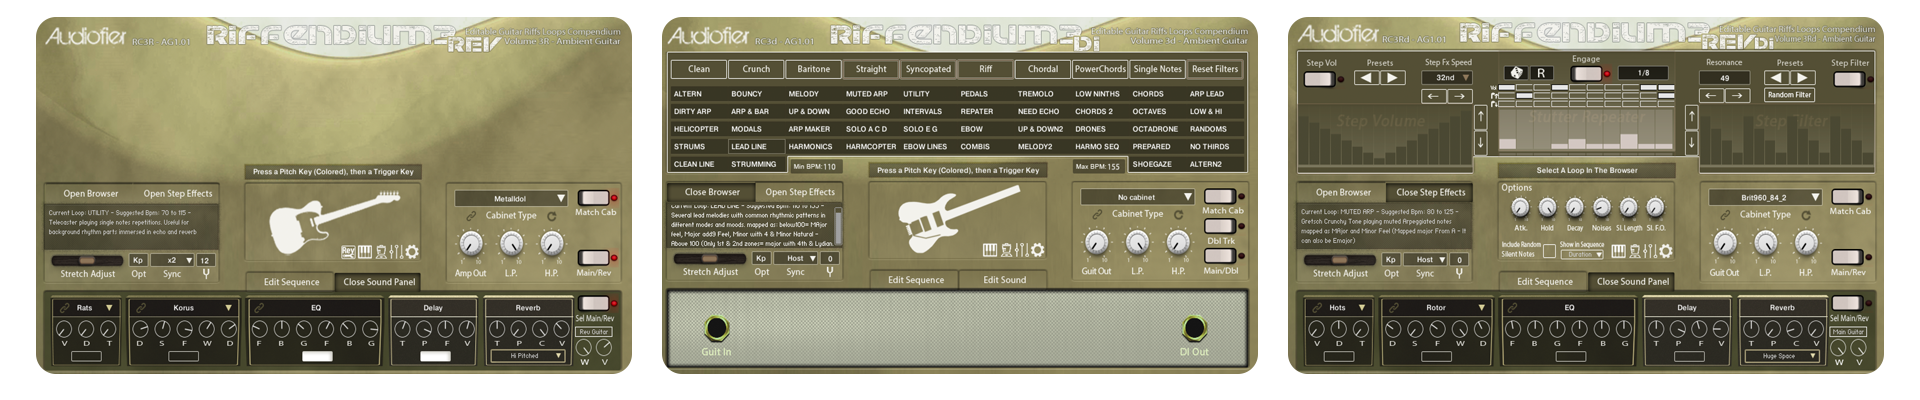The image size is (1920, 400).
Task: Click the Step Vol previous preset arrow
Action: 1367,77
